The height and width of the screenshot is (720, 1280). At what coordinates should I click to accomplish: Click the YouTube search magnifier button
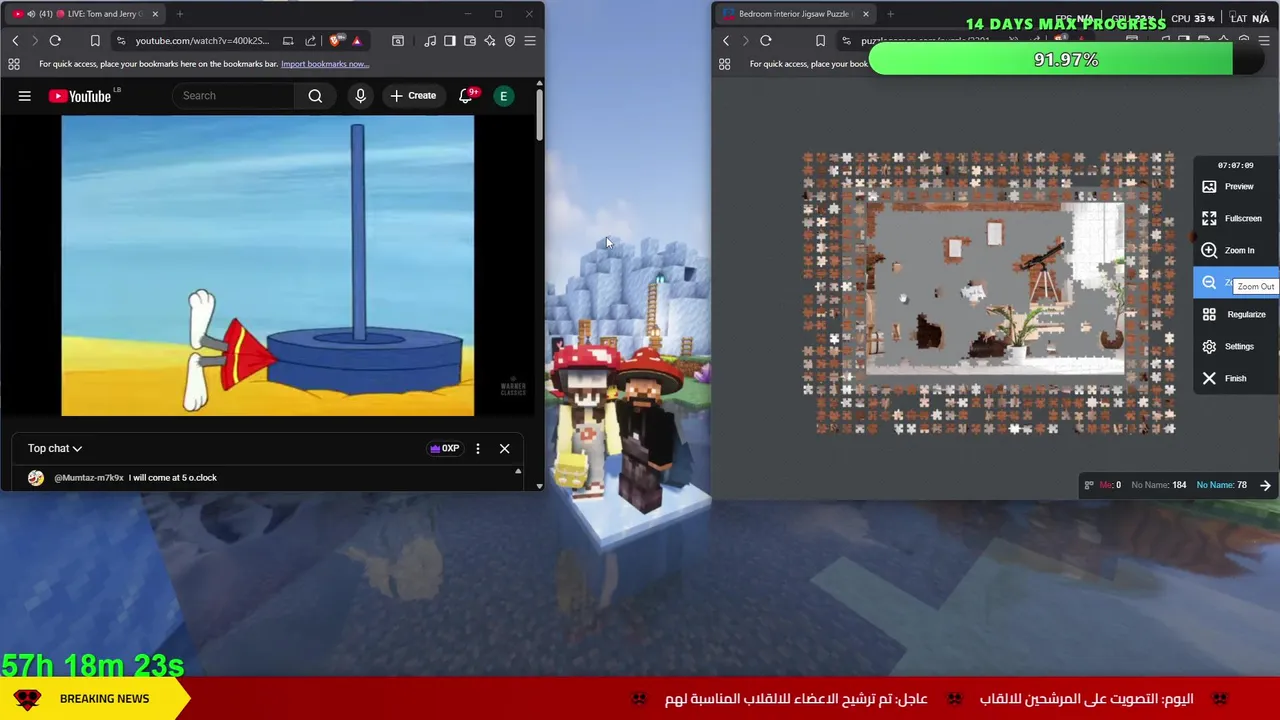[x=315, y=96]
